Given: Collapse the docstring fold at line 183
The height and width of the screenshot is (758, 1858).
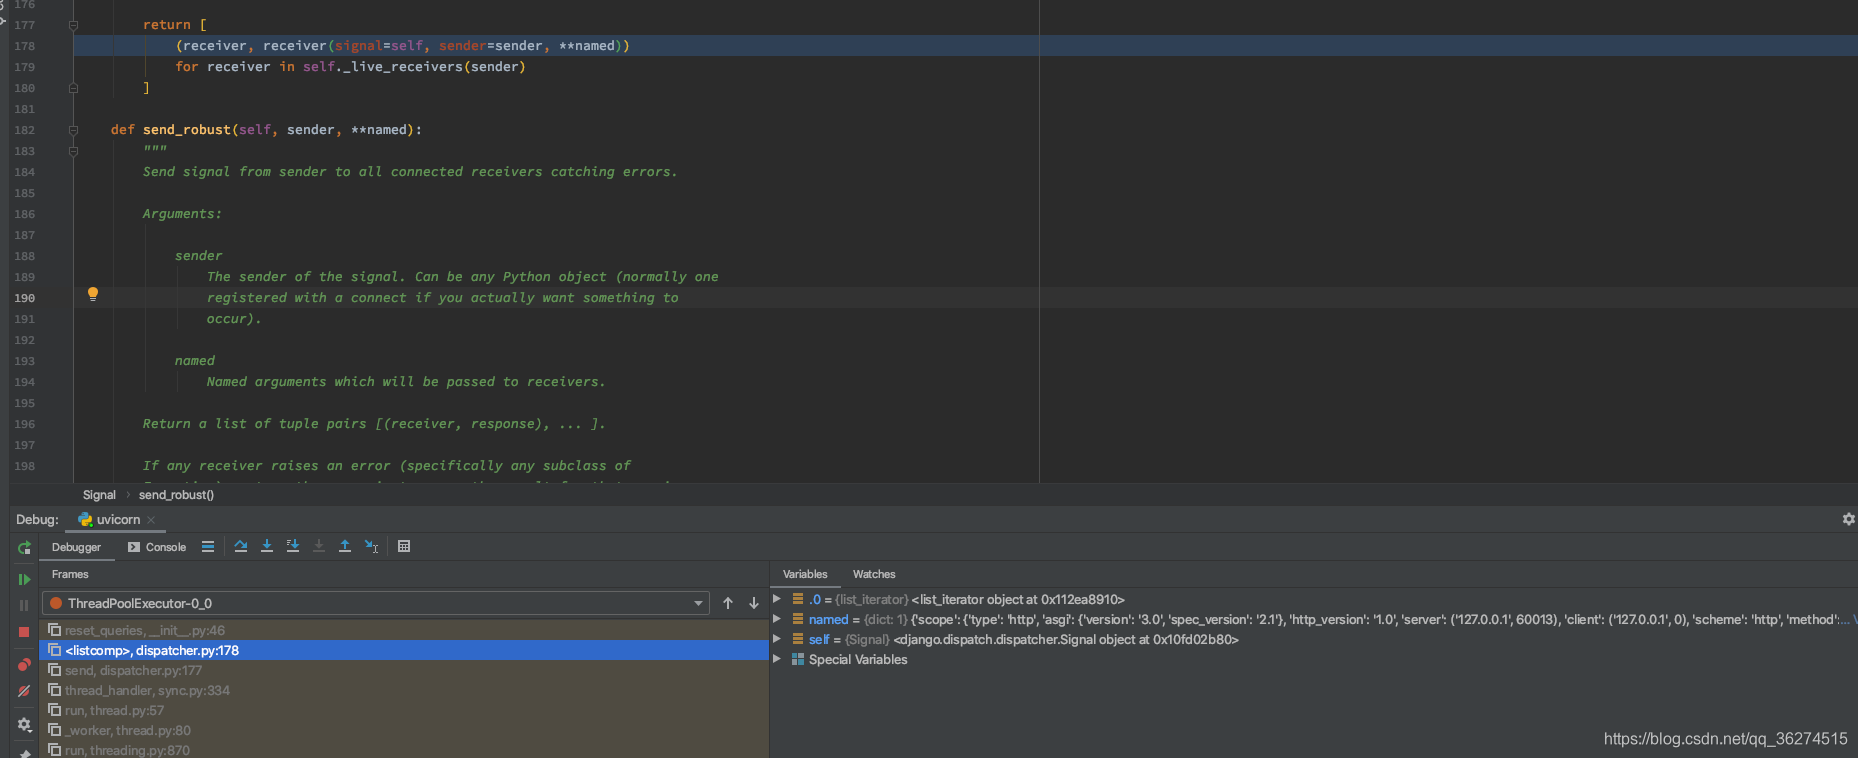Looking at the screenshot, I should click(73, 151).
